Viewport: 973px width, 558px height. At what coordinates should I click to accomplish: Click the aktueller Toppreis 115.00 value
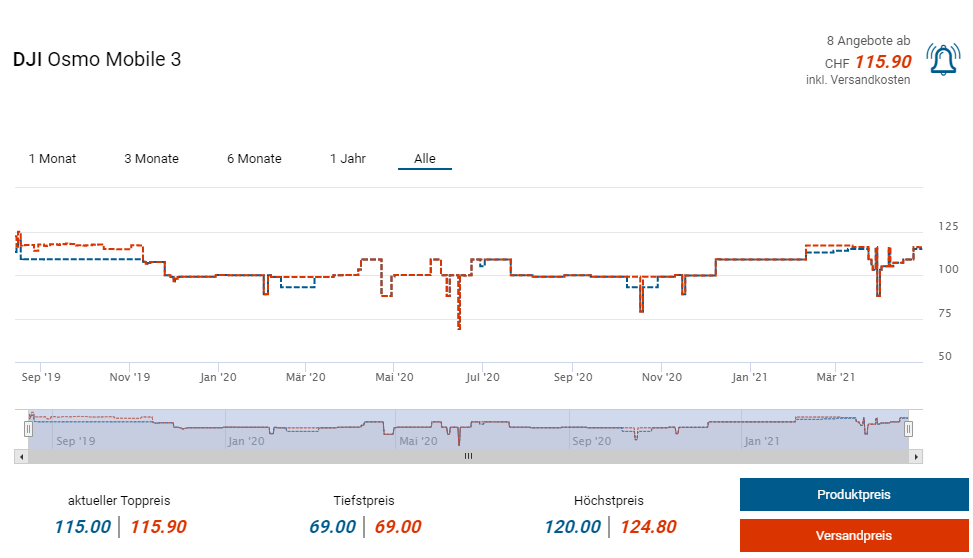coord(82,527)
